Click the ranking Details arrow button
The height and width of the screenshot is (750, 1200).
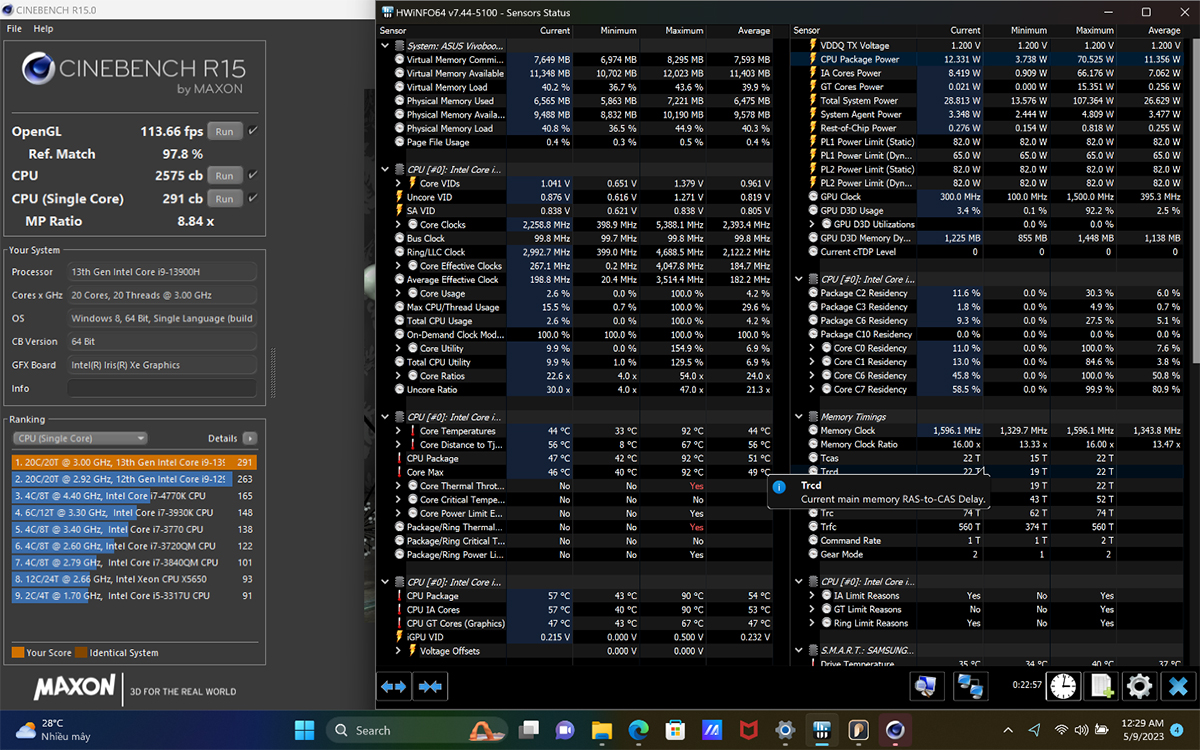[249, 438]
